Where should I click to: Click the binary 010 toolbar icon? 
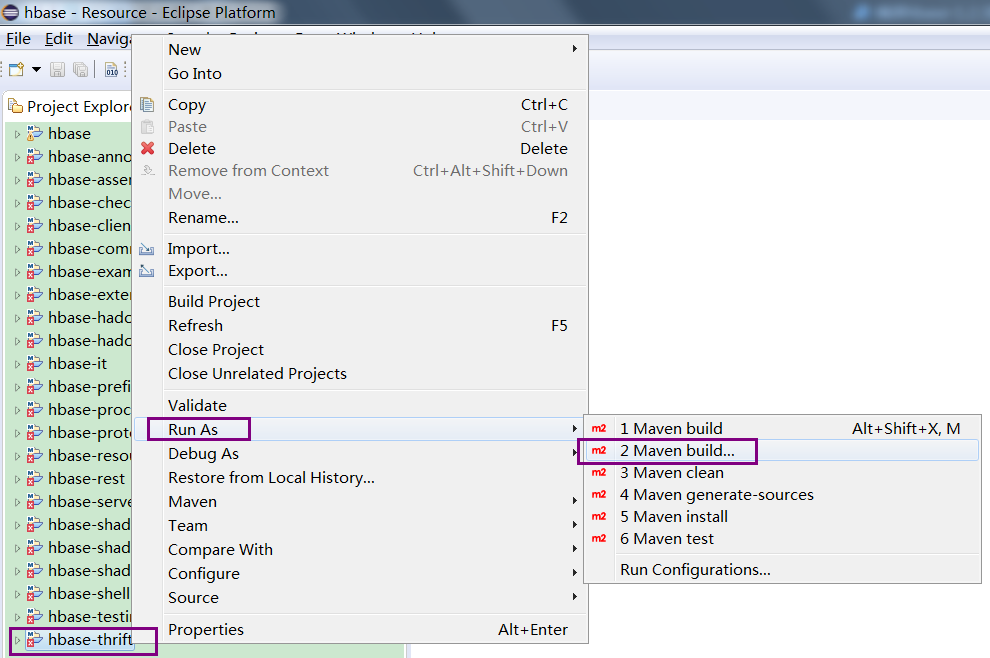[112, 69]
